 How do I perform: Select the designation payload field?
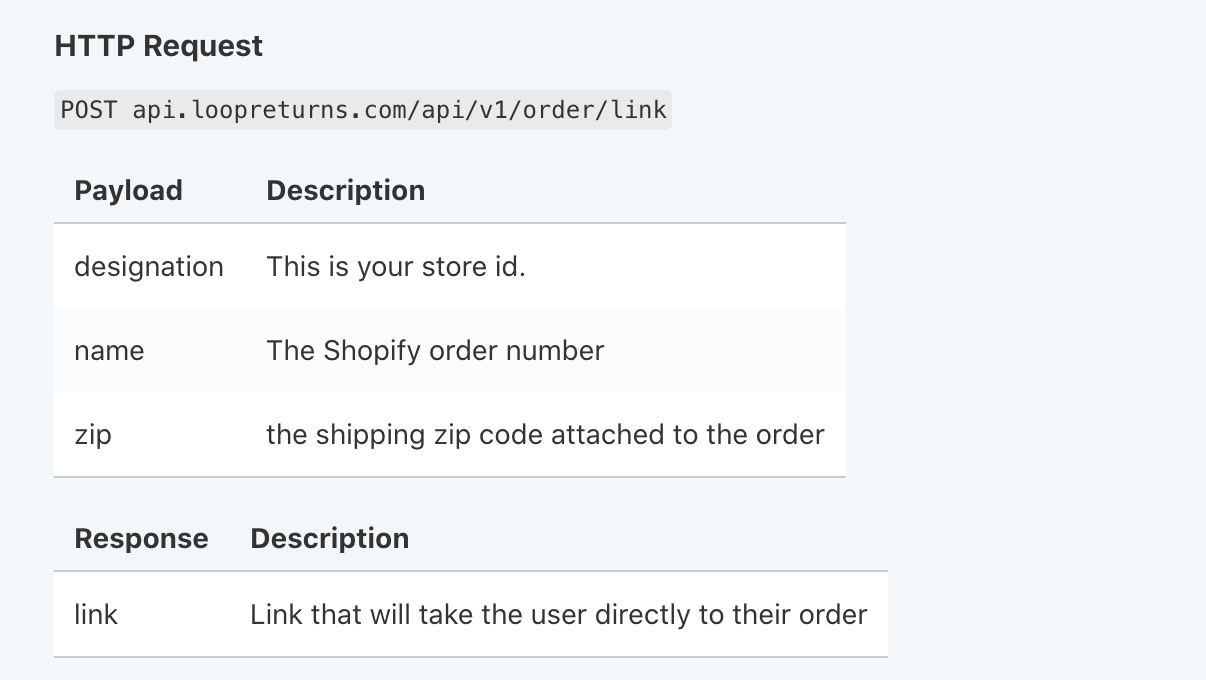click(x=148, y=267)
